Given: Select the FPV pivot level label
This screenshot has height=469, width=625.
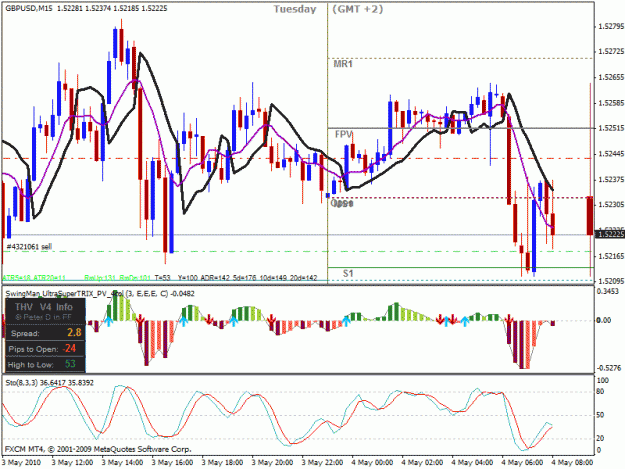Looking at the screenshot, I should pos(344,134).
